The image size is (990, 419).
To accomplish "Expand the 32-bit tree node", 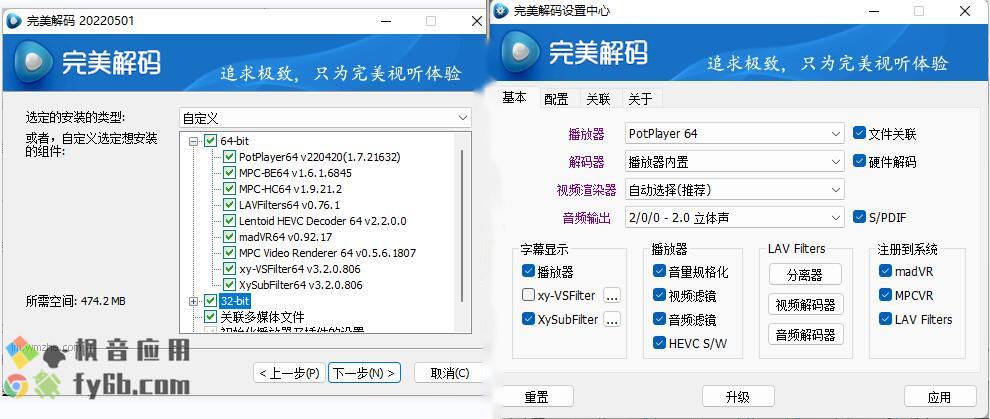I will 194,302.
